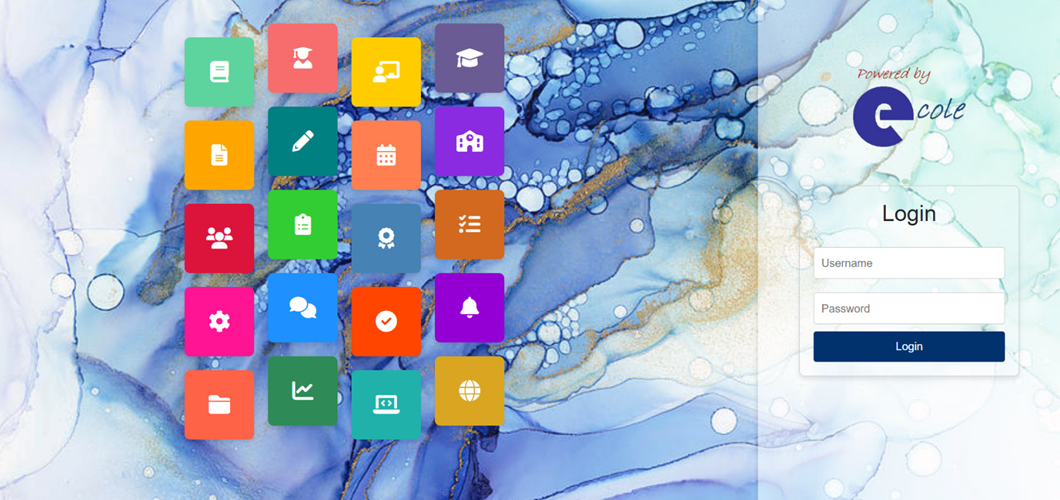Click the dark green line chart tile
This screenshot has height=500, width=1060.
[x=302, y=391]
